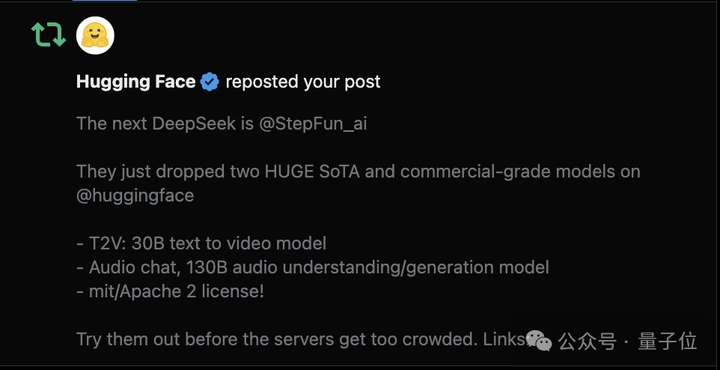Open the @StepFun_ai mention
Viewport: 720px width, 370px height.
coord(313,124)
